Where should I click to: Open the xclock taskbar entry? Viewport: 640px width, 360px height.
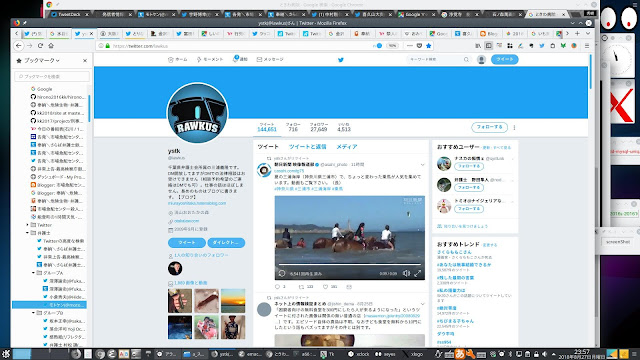pos(359,354)
